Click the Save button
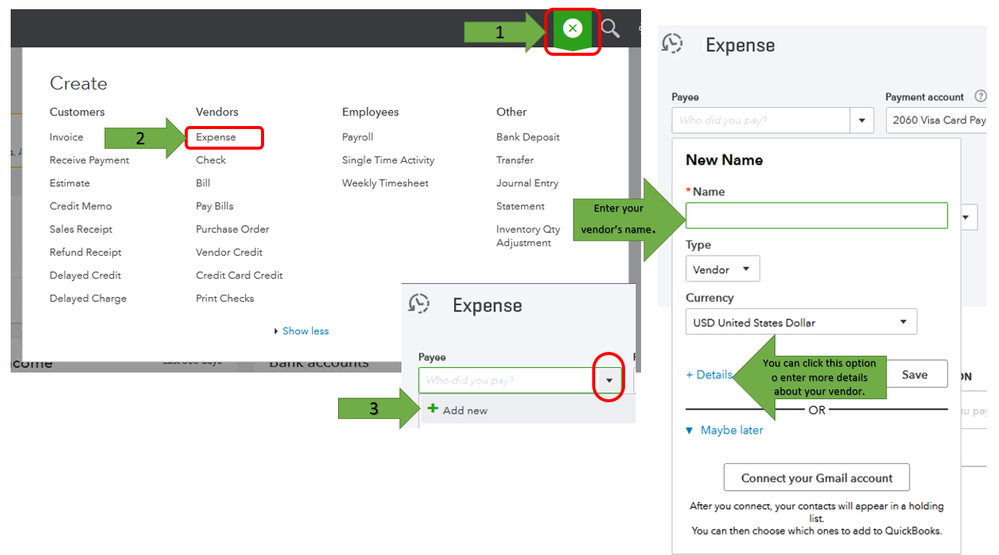 (x=916, y=375)
